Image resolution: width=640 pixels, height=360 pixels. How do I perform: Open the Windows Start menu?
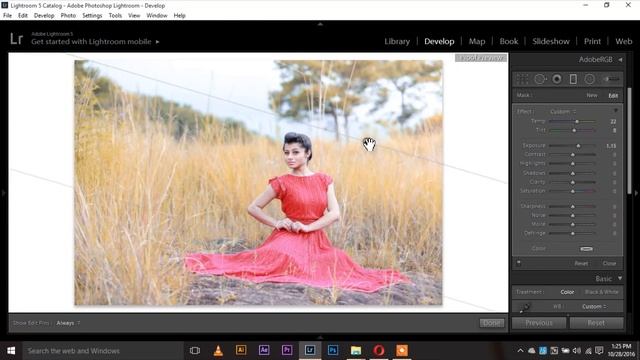(x=11, y=351)
